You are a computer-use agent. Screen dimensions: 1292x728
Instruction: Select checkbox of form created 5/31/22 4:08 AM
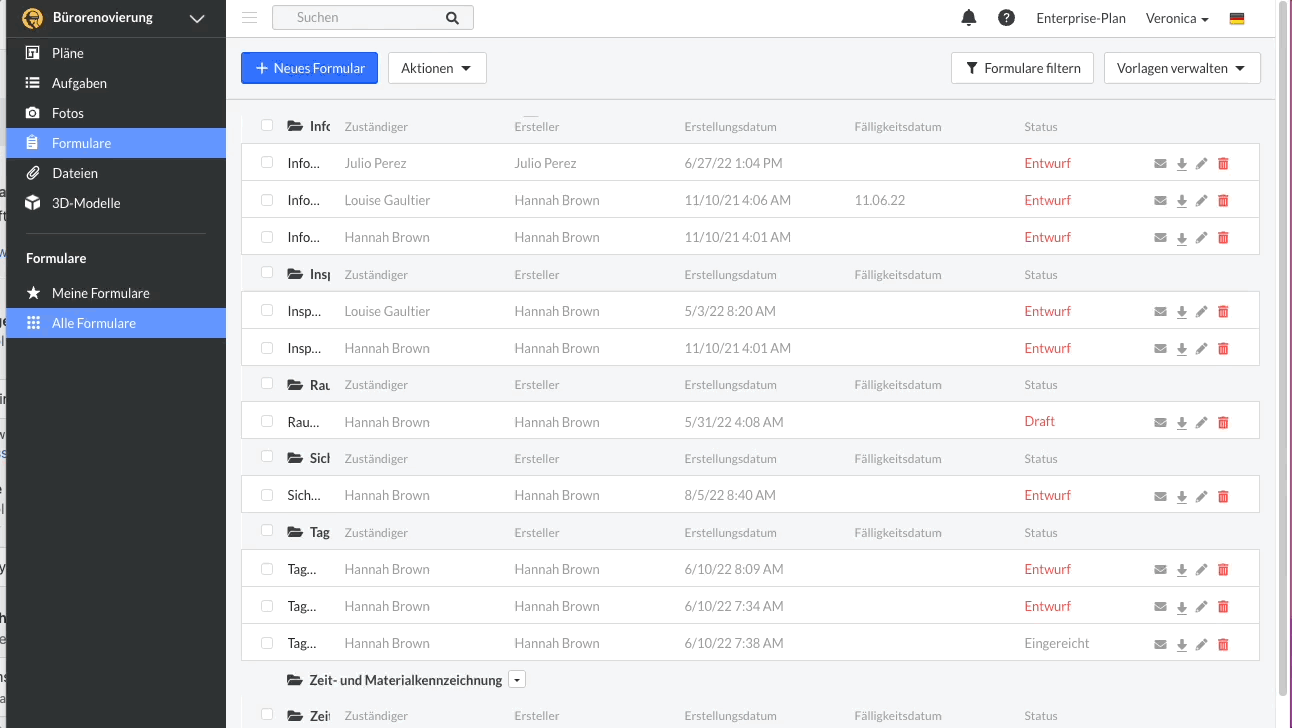coord(267,422)
